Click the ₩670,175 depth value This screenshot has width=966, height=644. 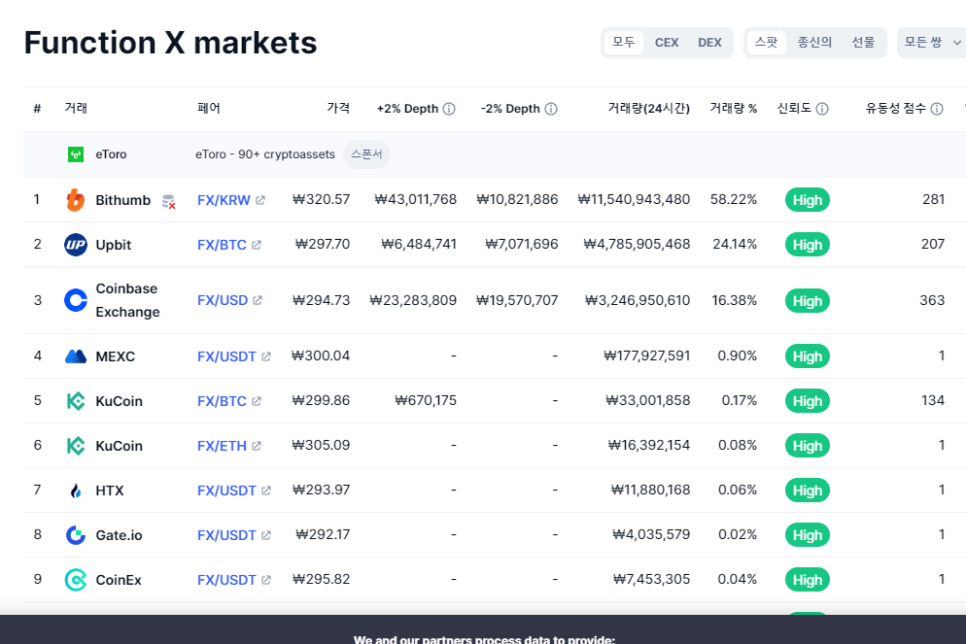pos(426,401)
